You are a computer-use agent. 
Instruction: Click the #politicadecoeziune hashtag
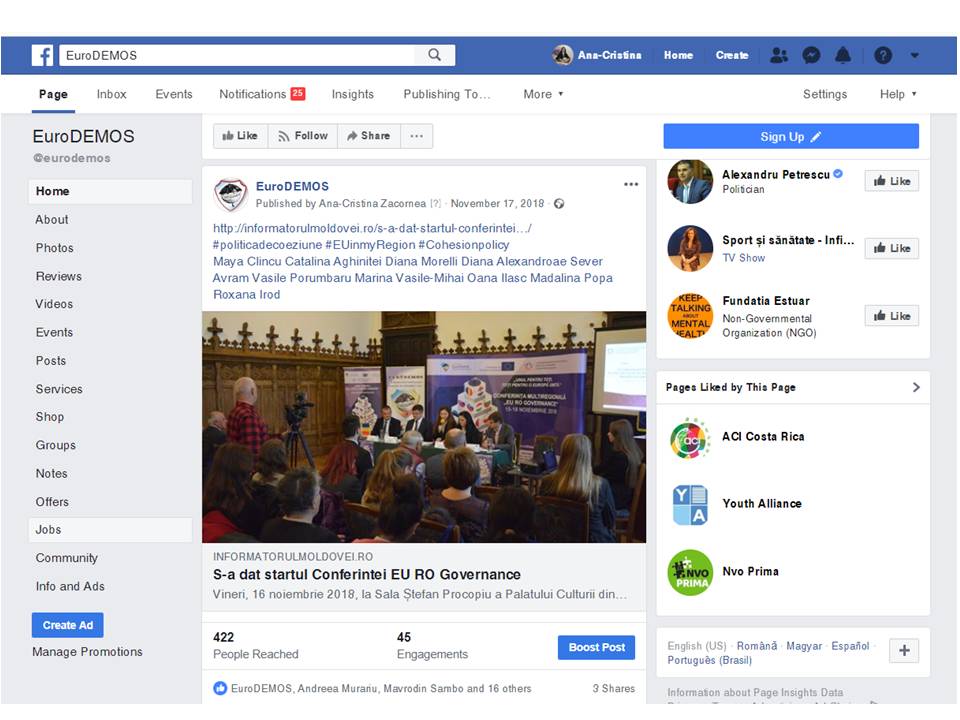coord(268,245)
